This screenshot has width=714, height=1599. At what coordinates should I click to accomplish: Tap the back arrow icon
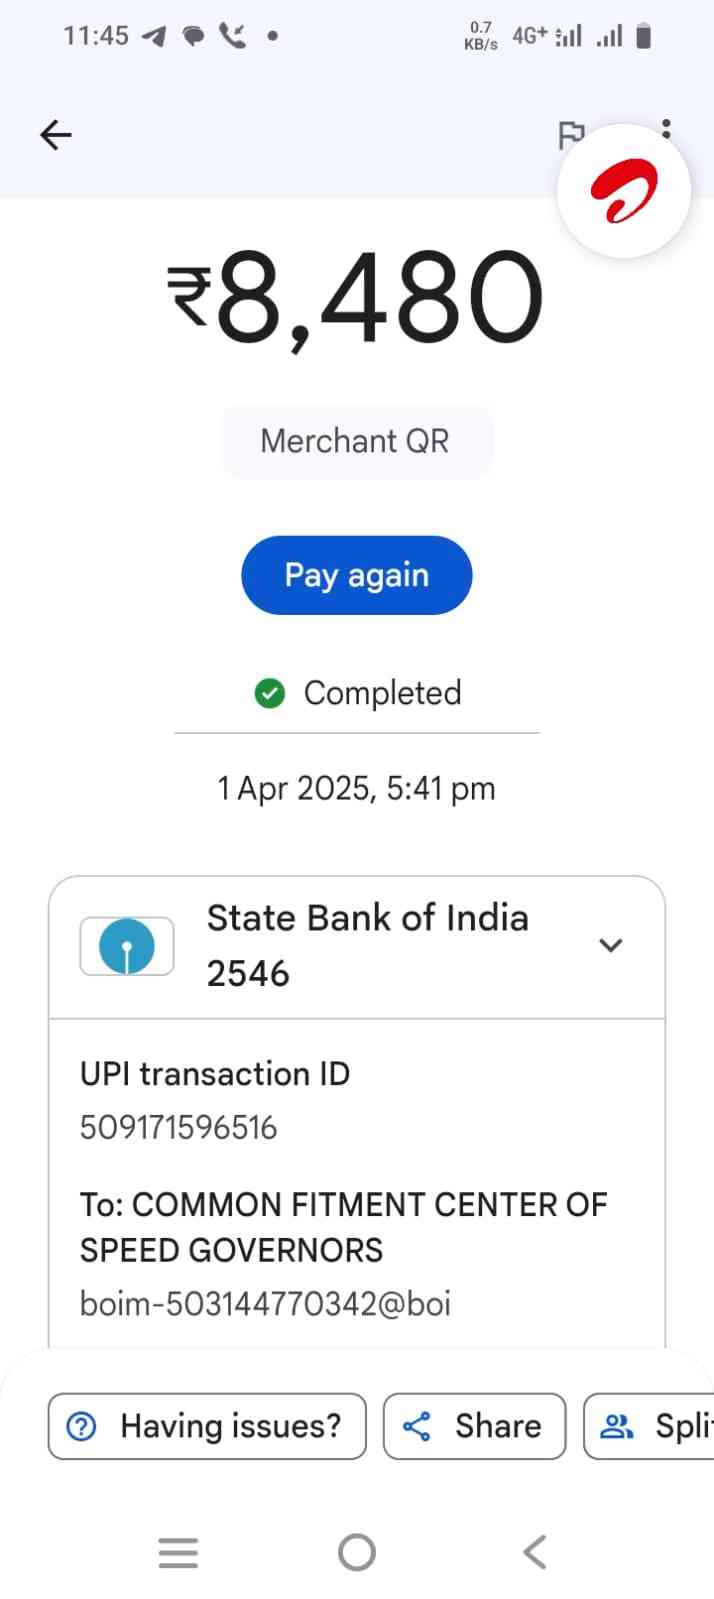coord(56,135)
